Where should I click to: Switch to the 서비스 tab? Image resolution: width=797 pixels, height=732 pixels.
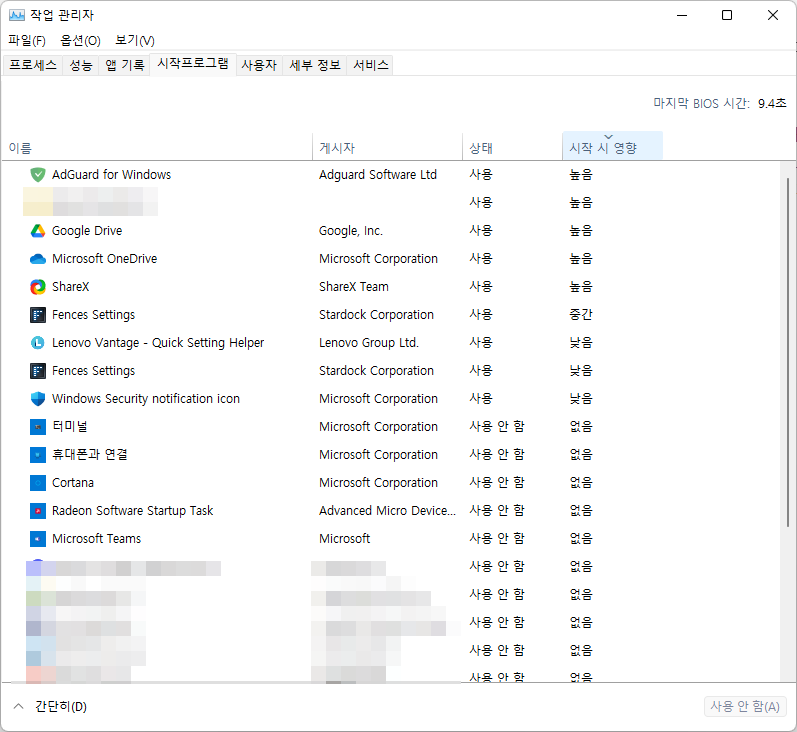(371, 65)
